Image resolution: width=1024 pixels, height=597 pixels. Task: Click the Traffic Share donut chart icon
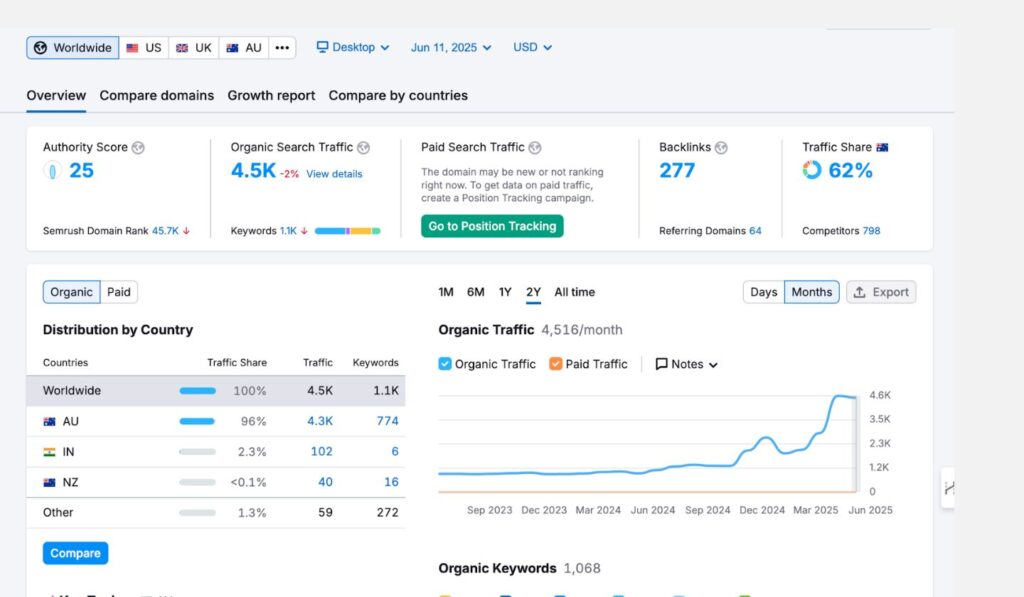pos(812,171)
